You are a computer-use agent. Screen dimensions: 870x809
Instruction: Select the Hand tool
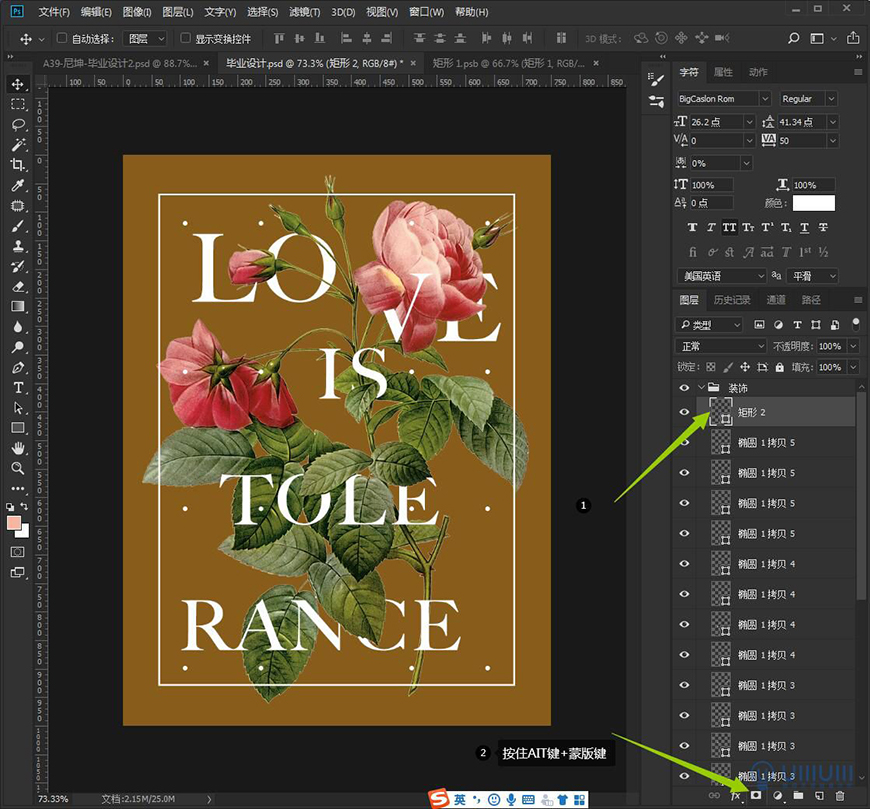click(18, 448)
